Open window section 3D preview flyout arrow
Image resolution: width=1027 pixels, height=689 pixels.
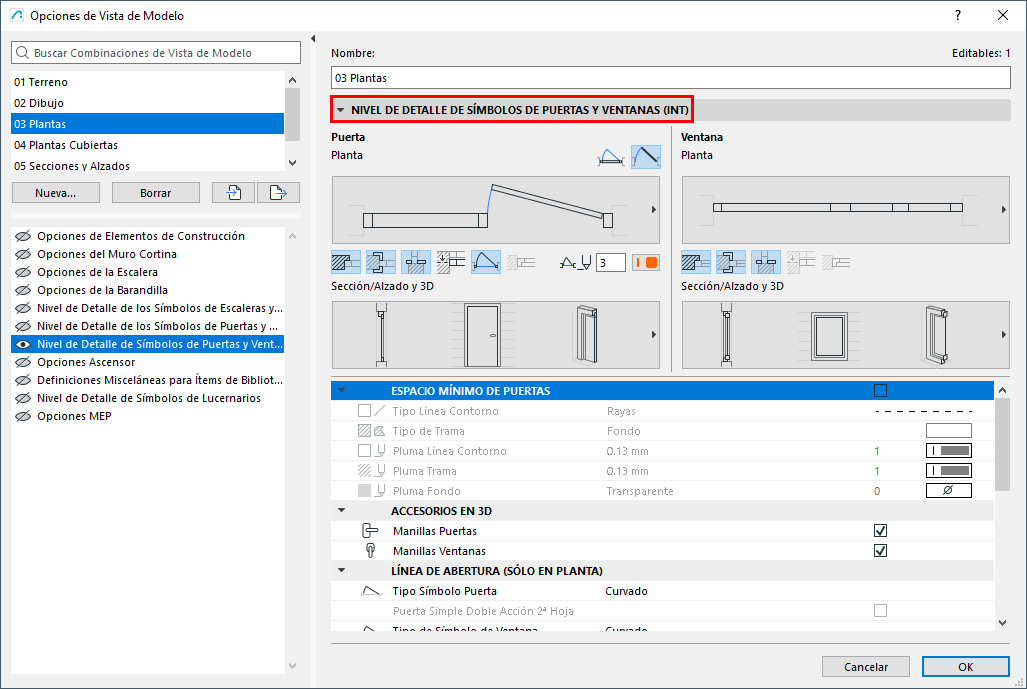(1003, 335)
